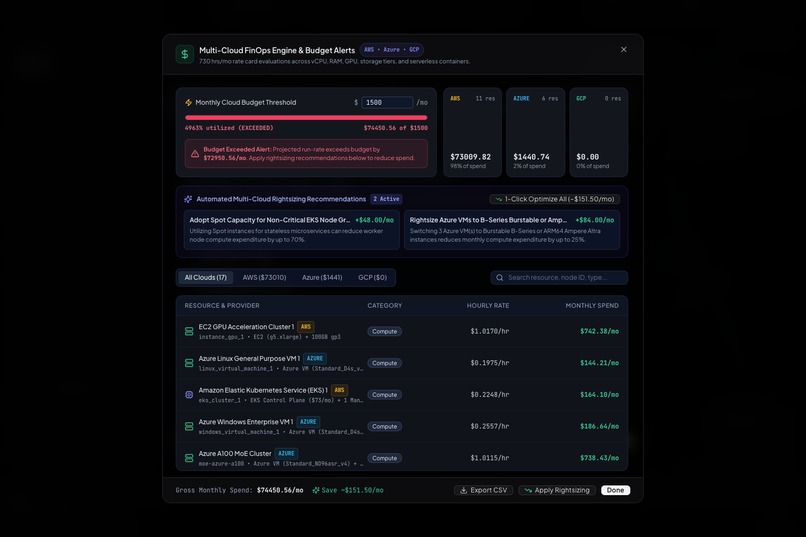
Task: Click Compute badge in EC2 GPU row
Action: point(384,331)
